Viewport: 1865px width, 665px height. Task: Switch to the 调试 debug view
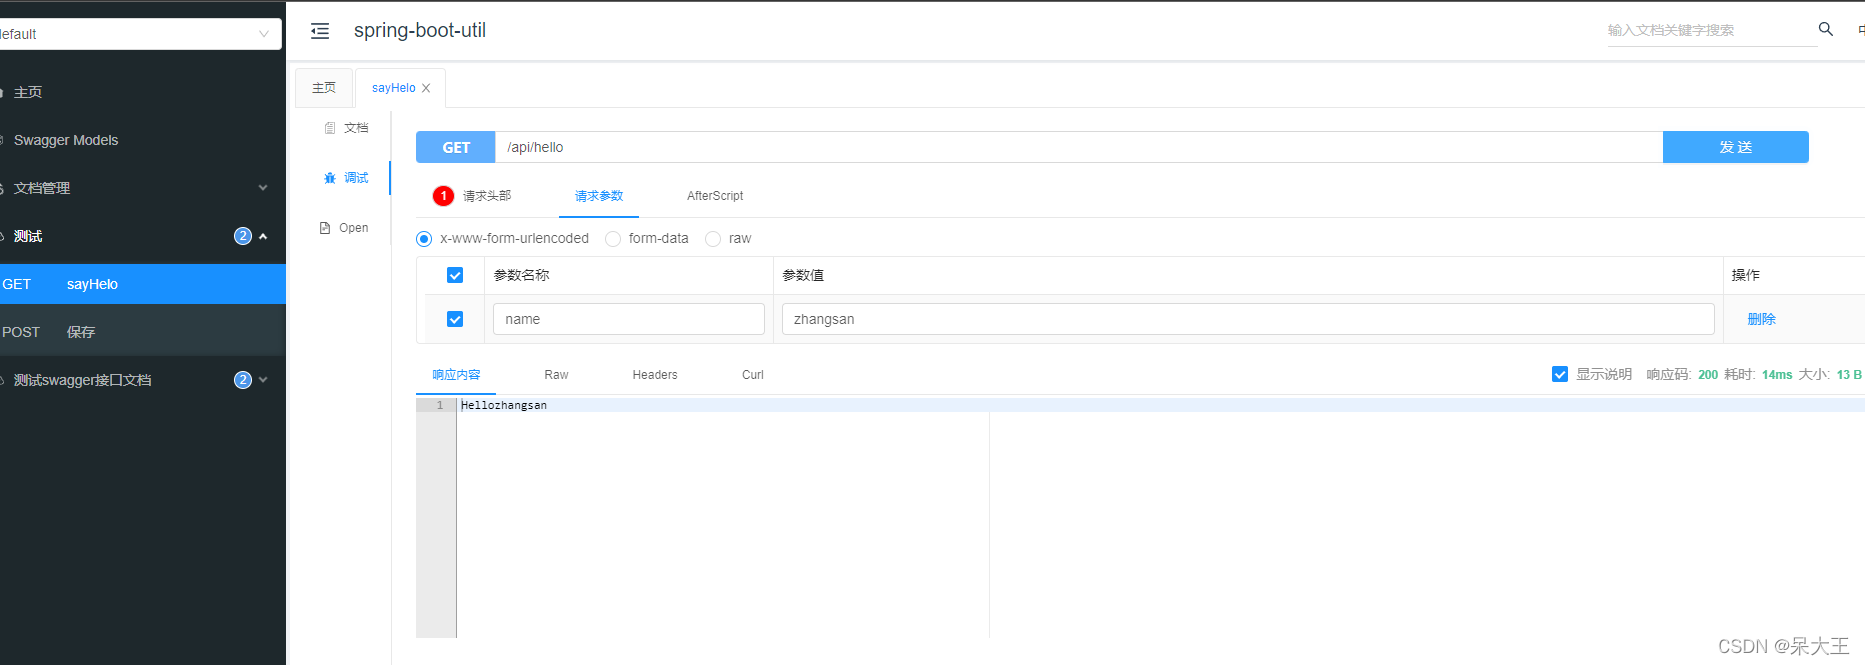pyautogui.click(x=346, y=178)
